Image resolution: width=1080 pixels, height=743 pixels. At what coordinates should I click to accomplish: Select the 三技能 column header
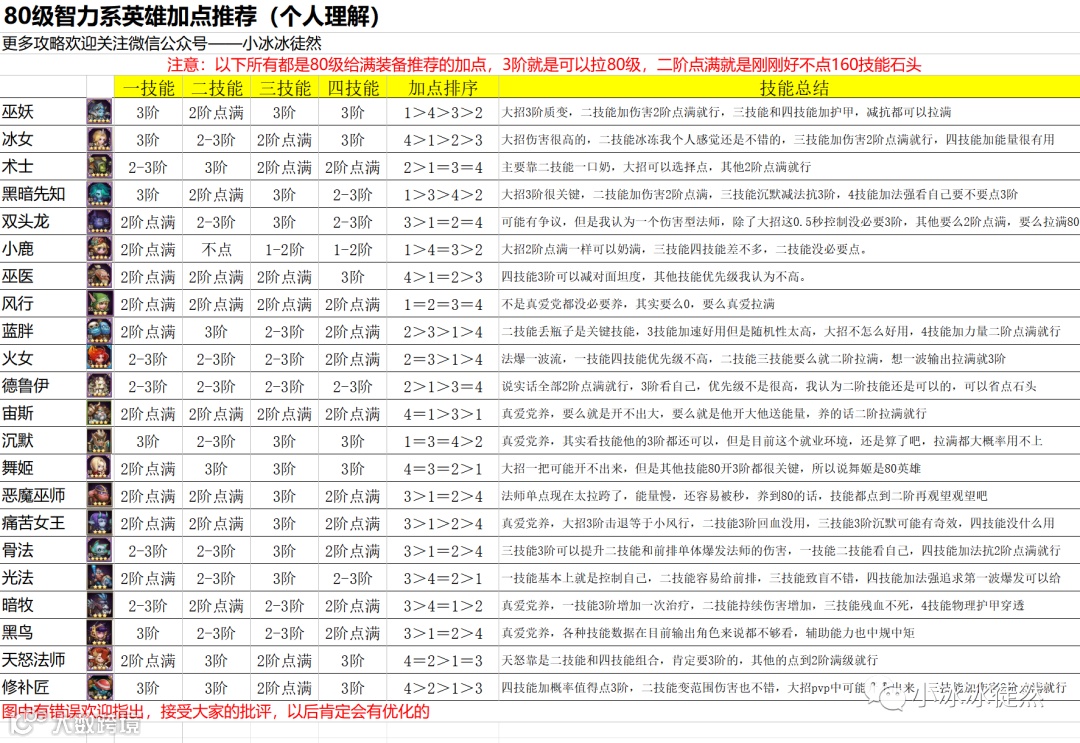[x=284, y=87]
